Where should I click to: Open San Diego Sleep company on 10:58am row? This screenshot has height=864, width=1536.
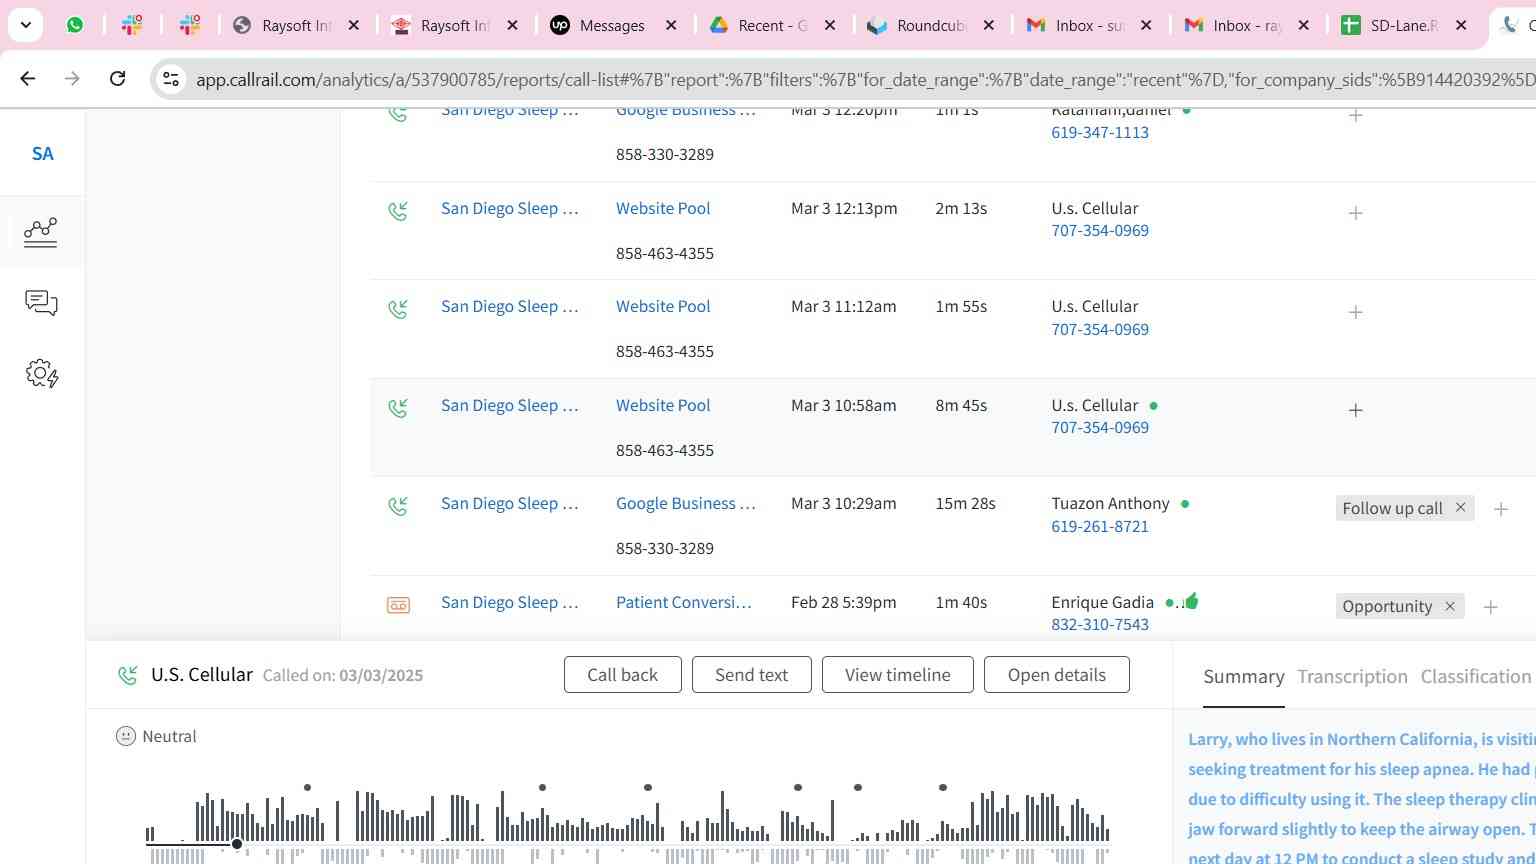point(510,406)
